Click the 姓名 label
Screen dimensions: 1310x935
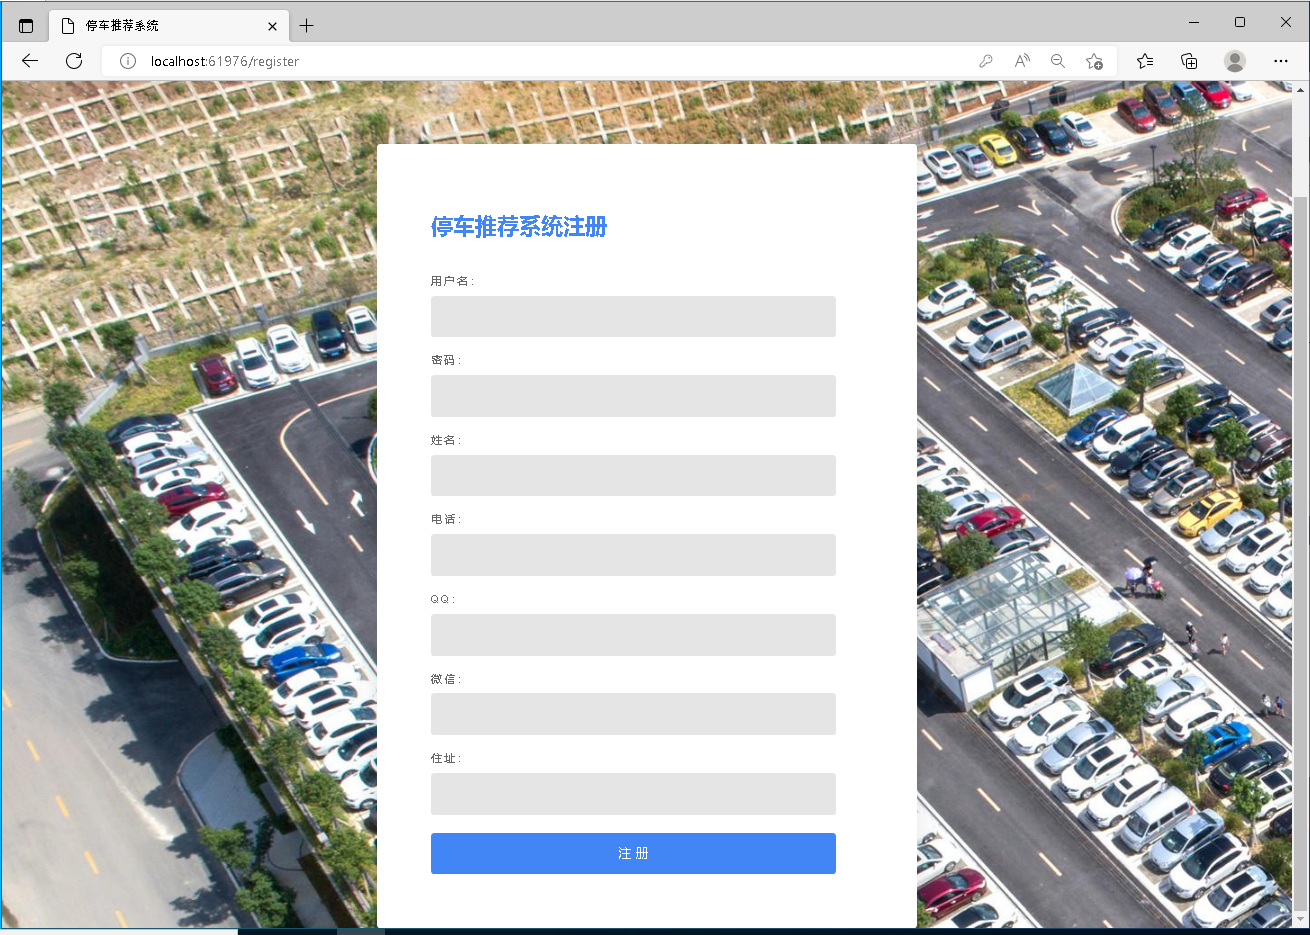pos(446,440)
